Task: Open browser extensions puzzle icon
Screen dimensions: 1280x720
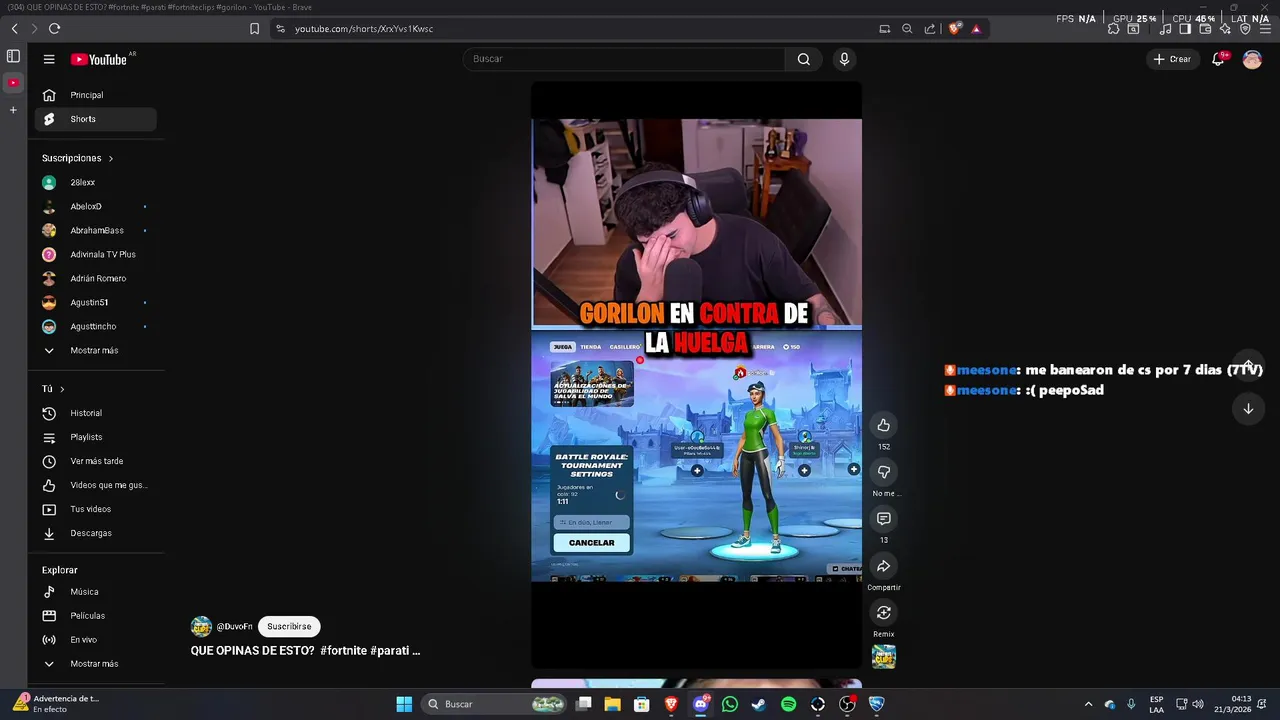Action: 1113,29
